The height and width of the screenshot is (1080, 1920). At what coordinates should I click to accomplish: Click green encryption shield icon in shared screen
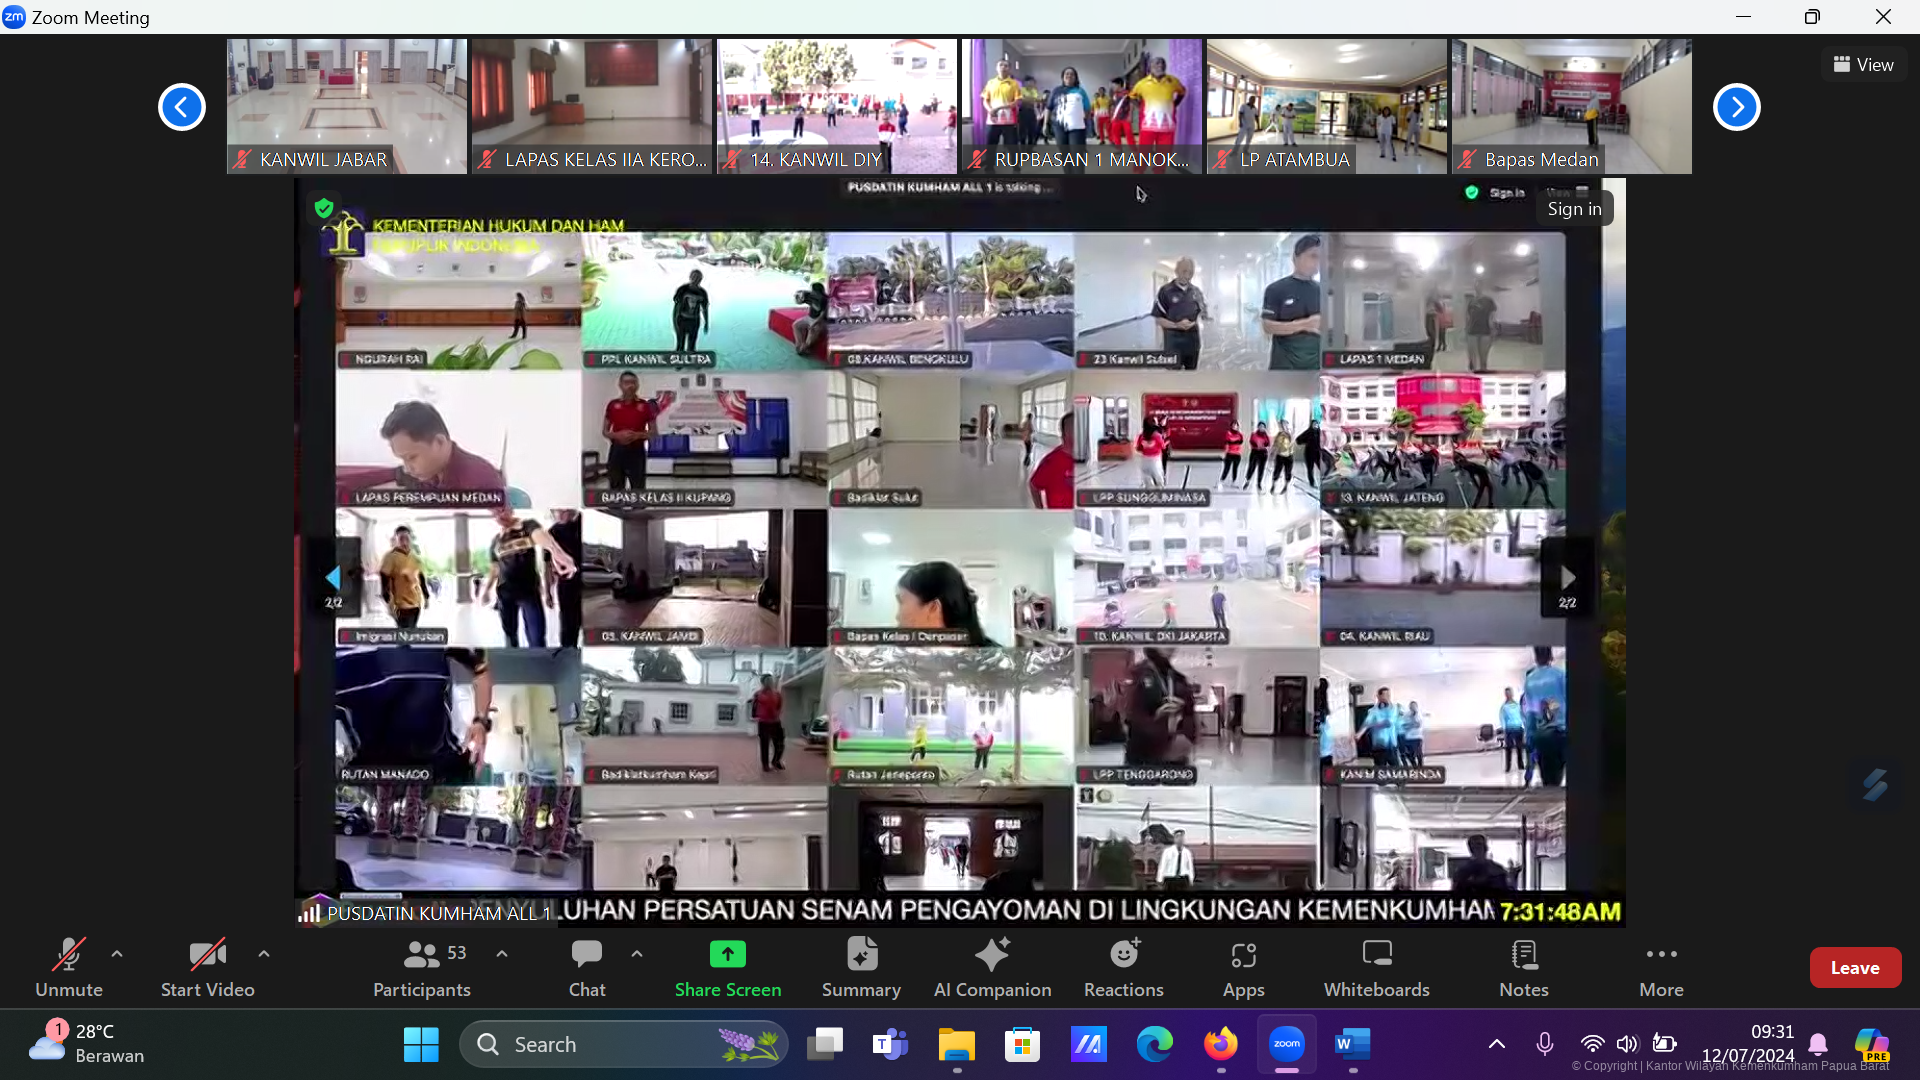click(x=323, y=208)
